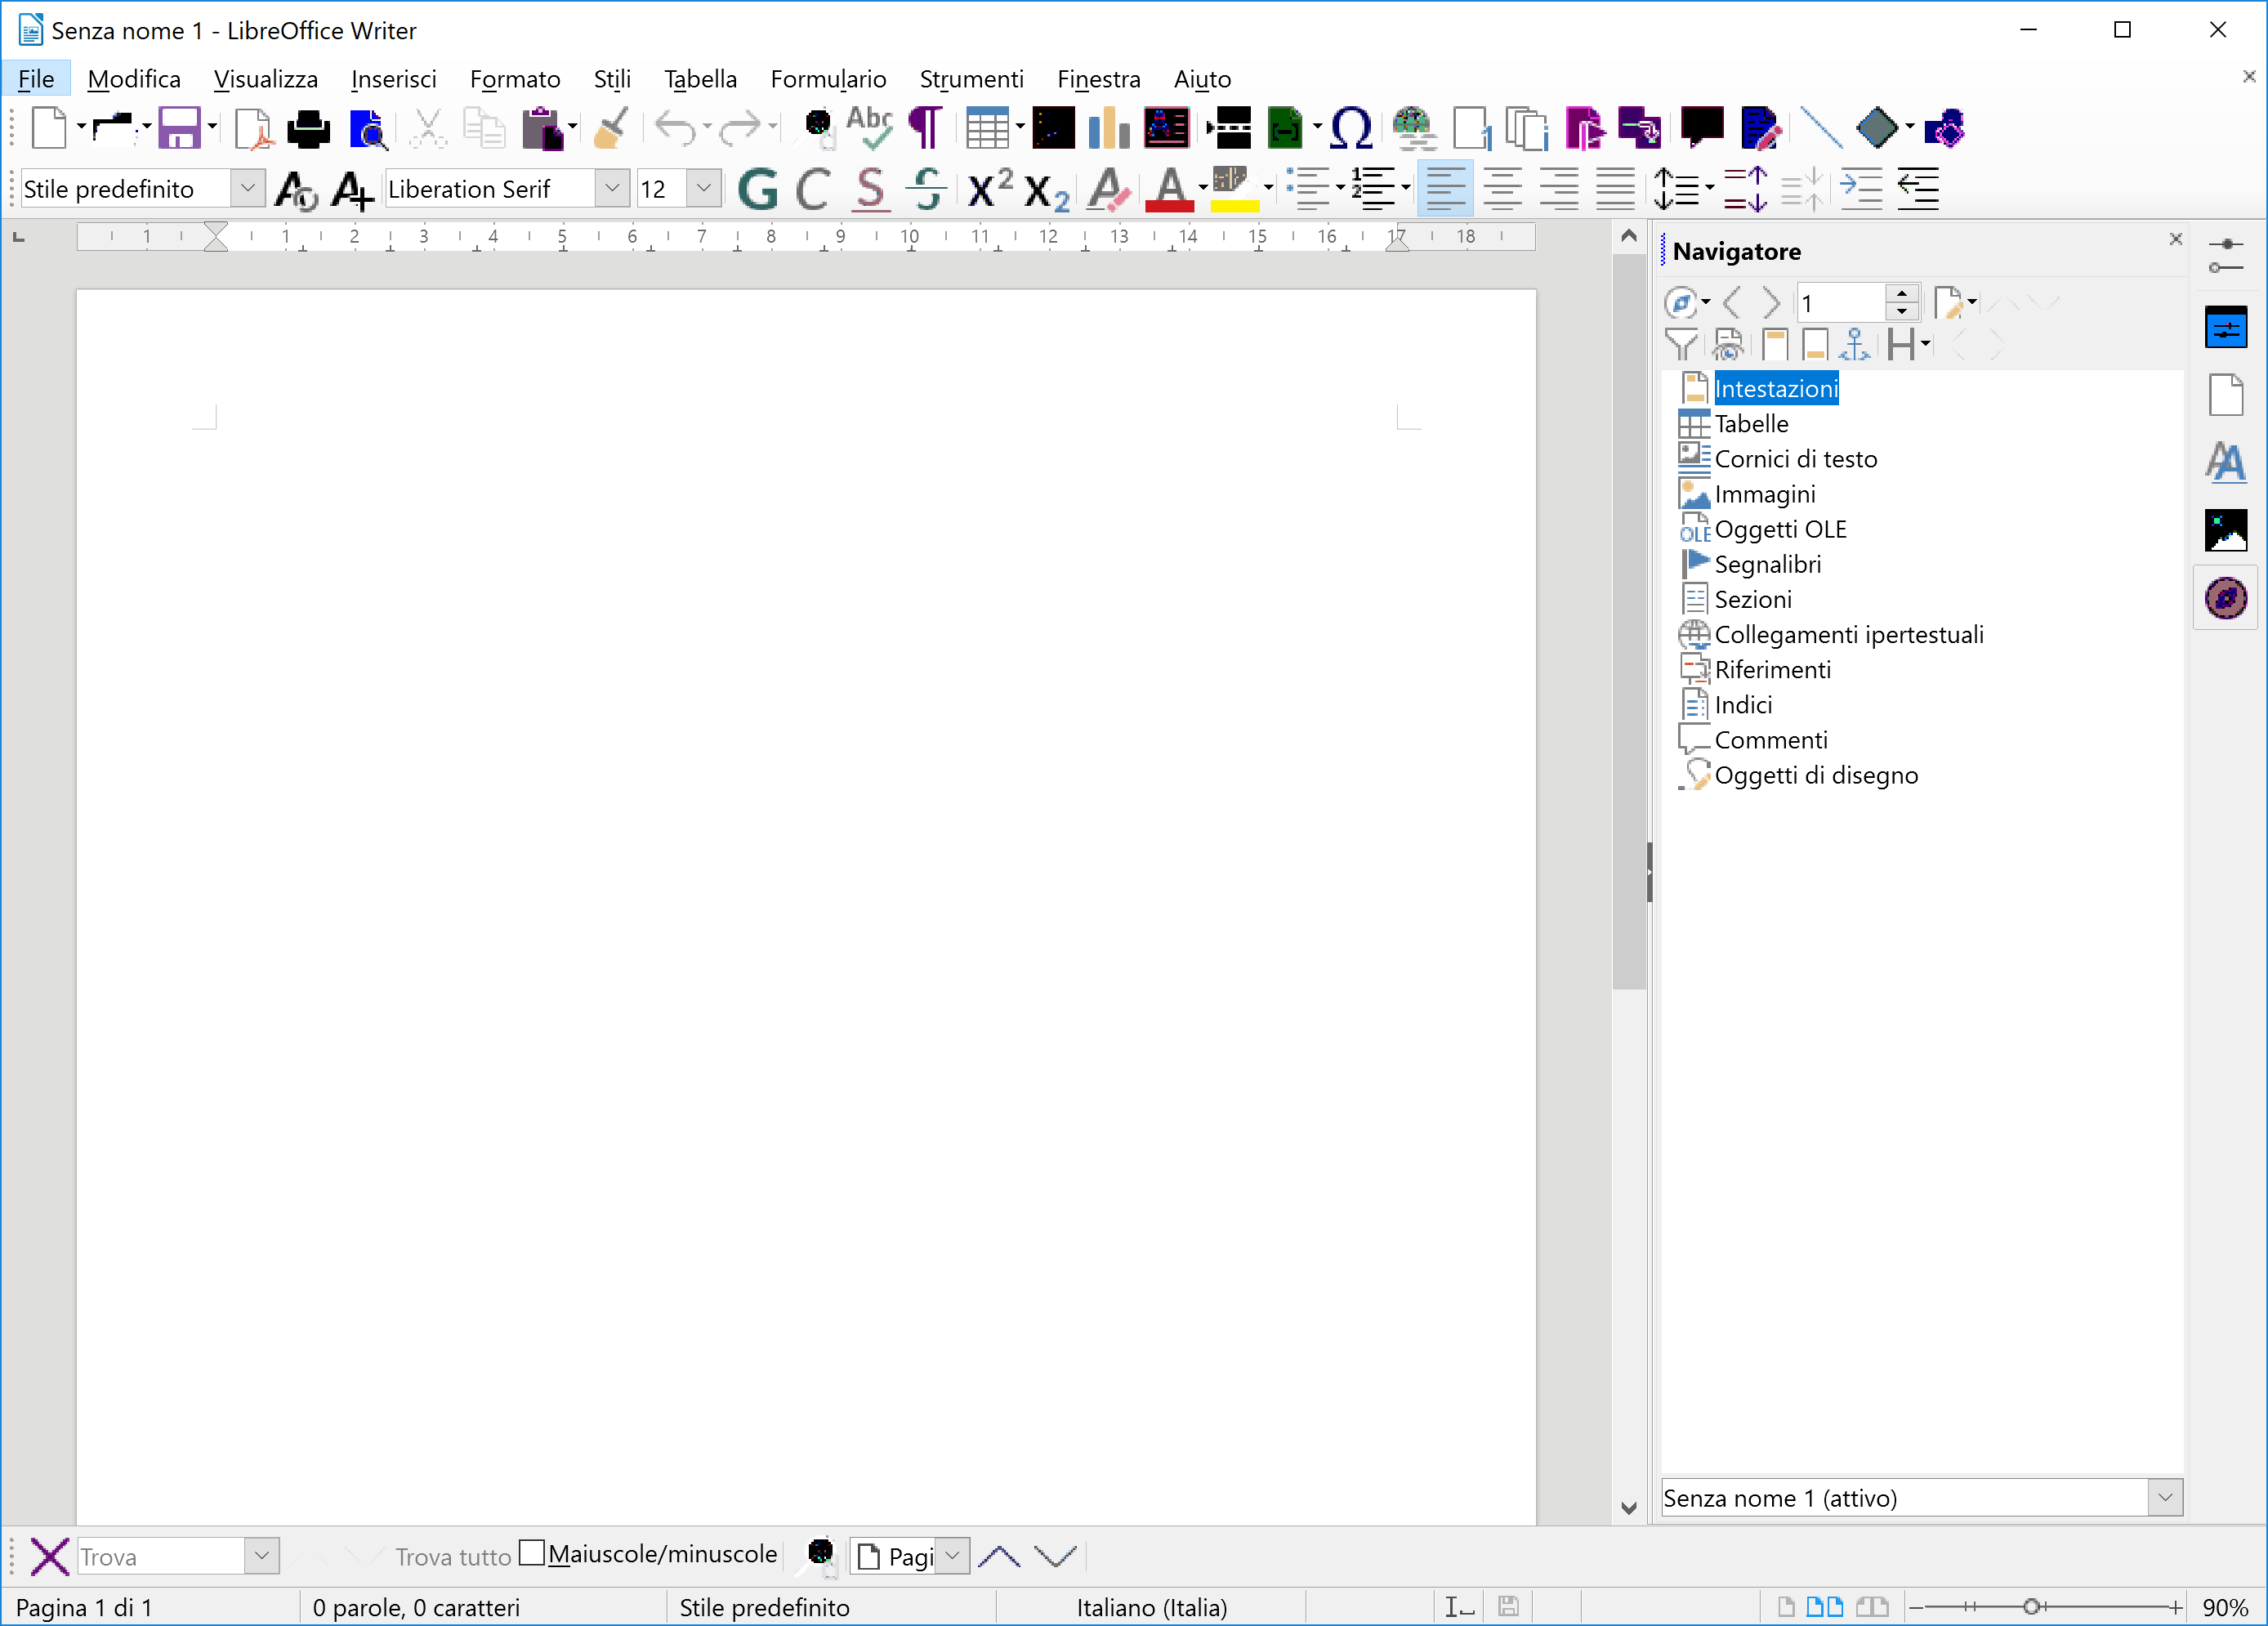Image resolution: width=2268 pixels, height=1626 pixels.
Task: Toggle bold G formatting button
Action: click(x=757, y=188)
